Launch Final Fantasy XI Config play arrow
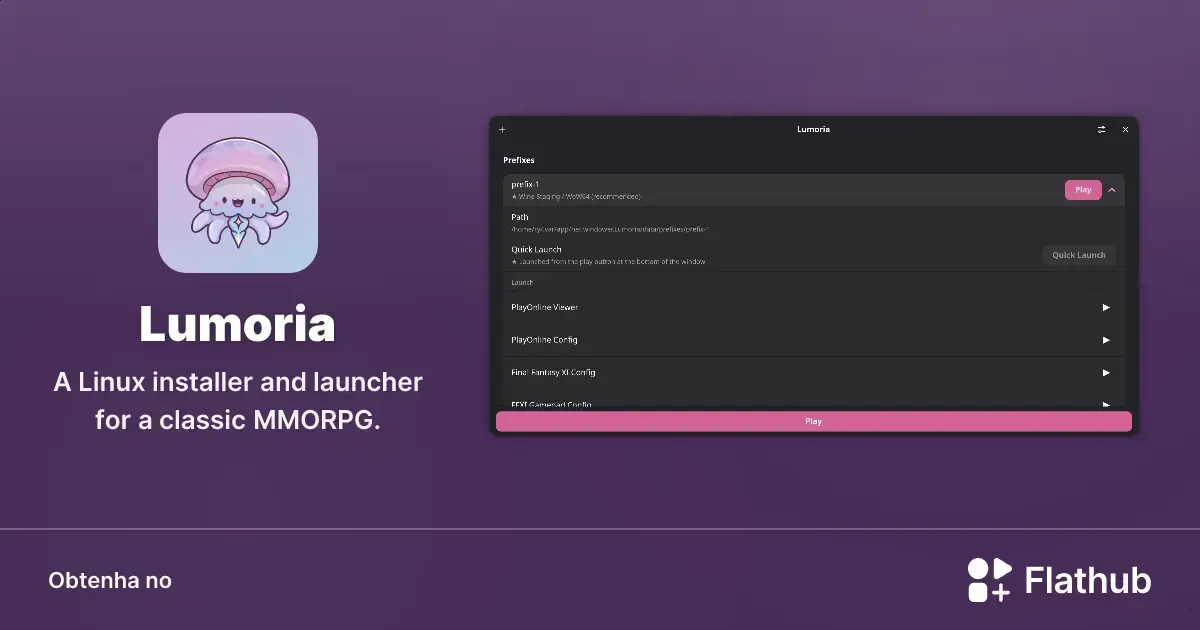Screen dimensions: 1200x630 (x=1106, y=372)
